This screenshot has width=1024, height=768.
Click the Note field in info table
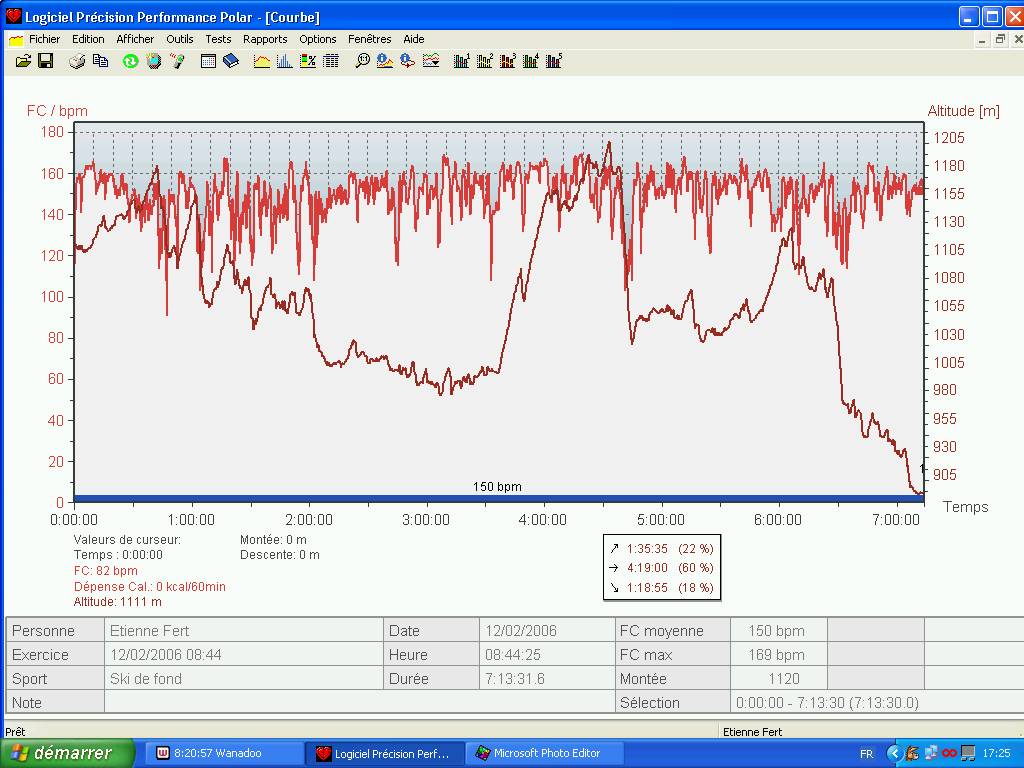click(x=360, y=703)
